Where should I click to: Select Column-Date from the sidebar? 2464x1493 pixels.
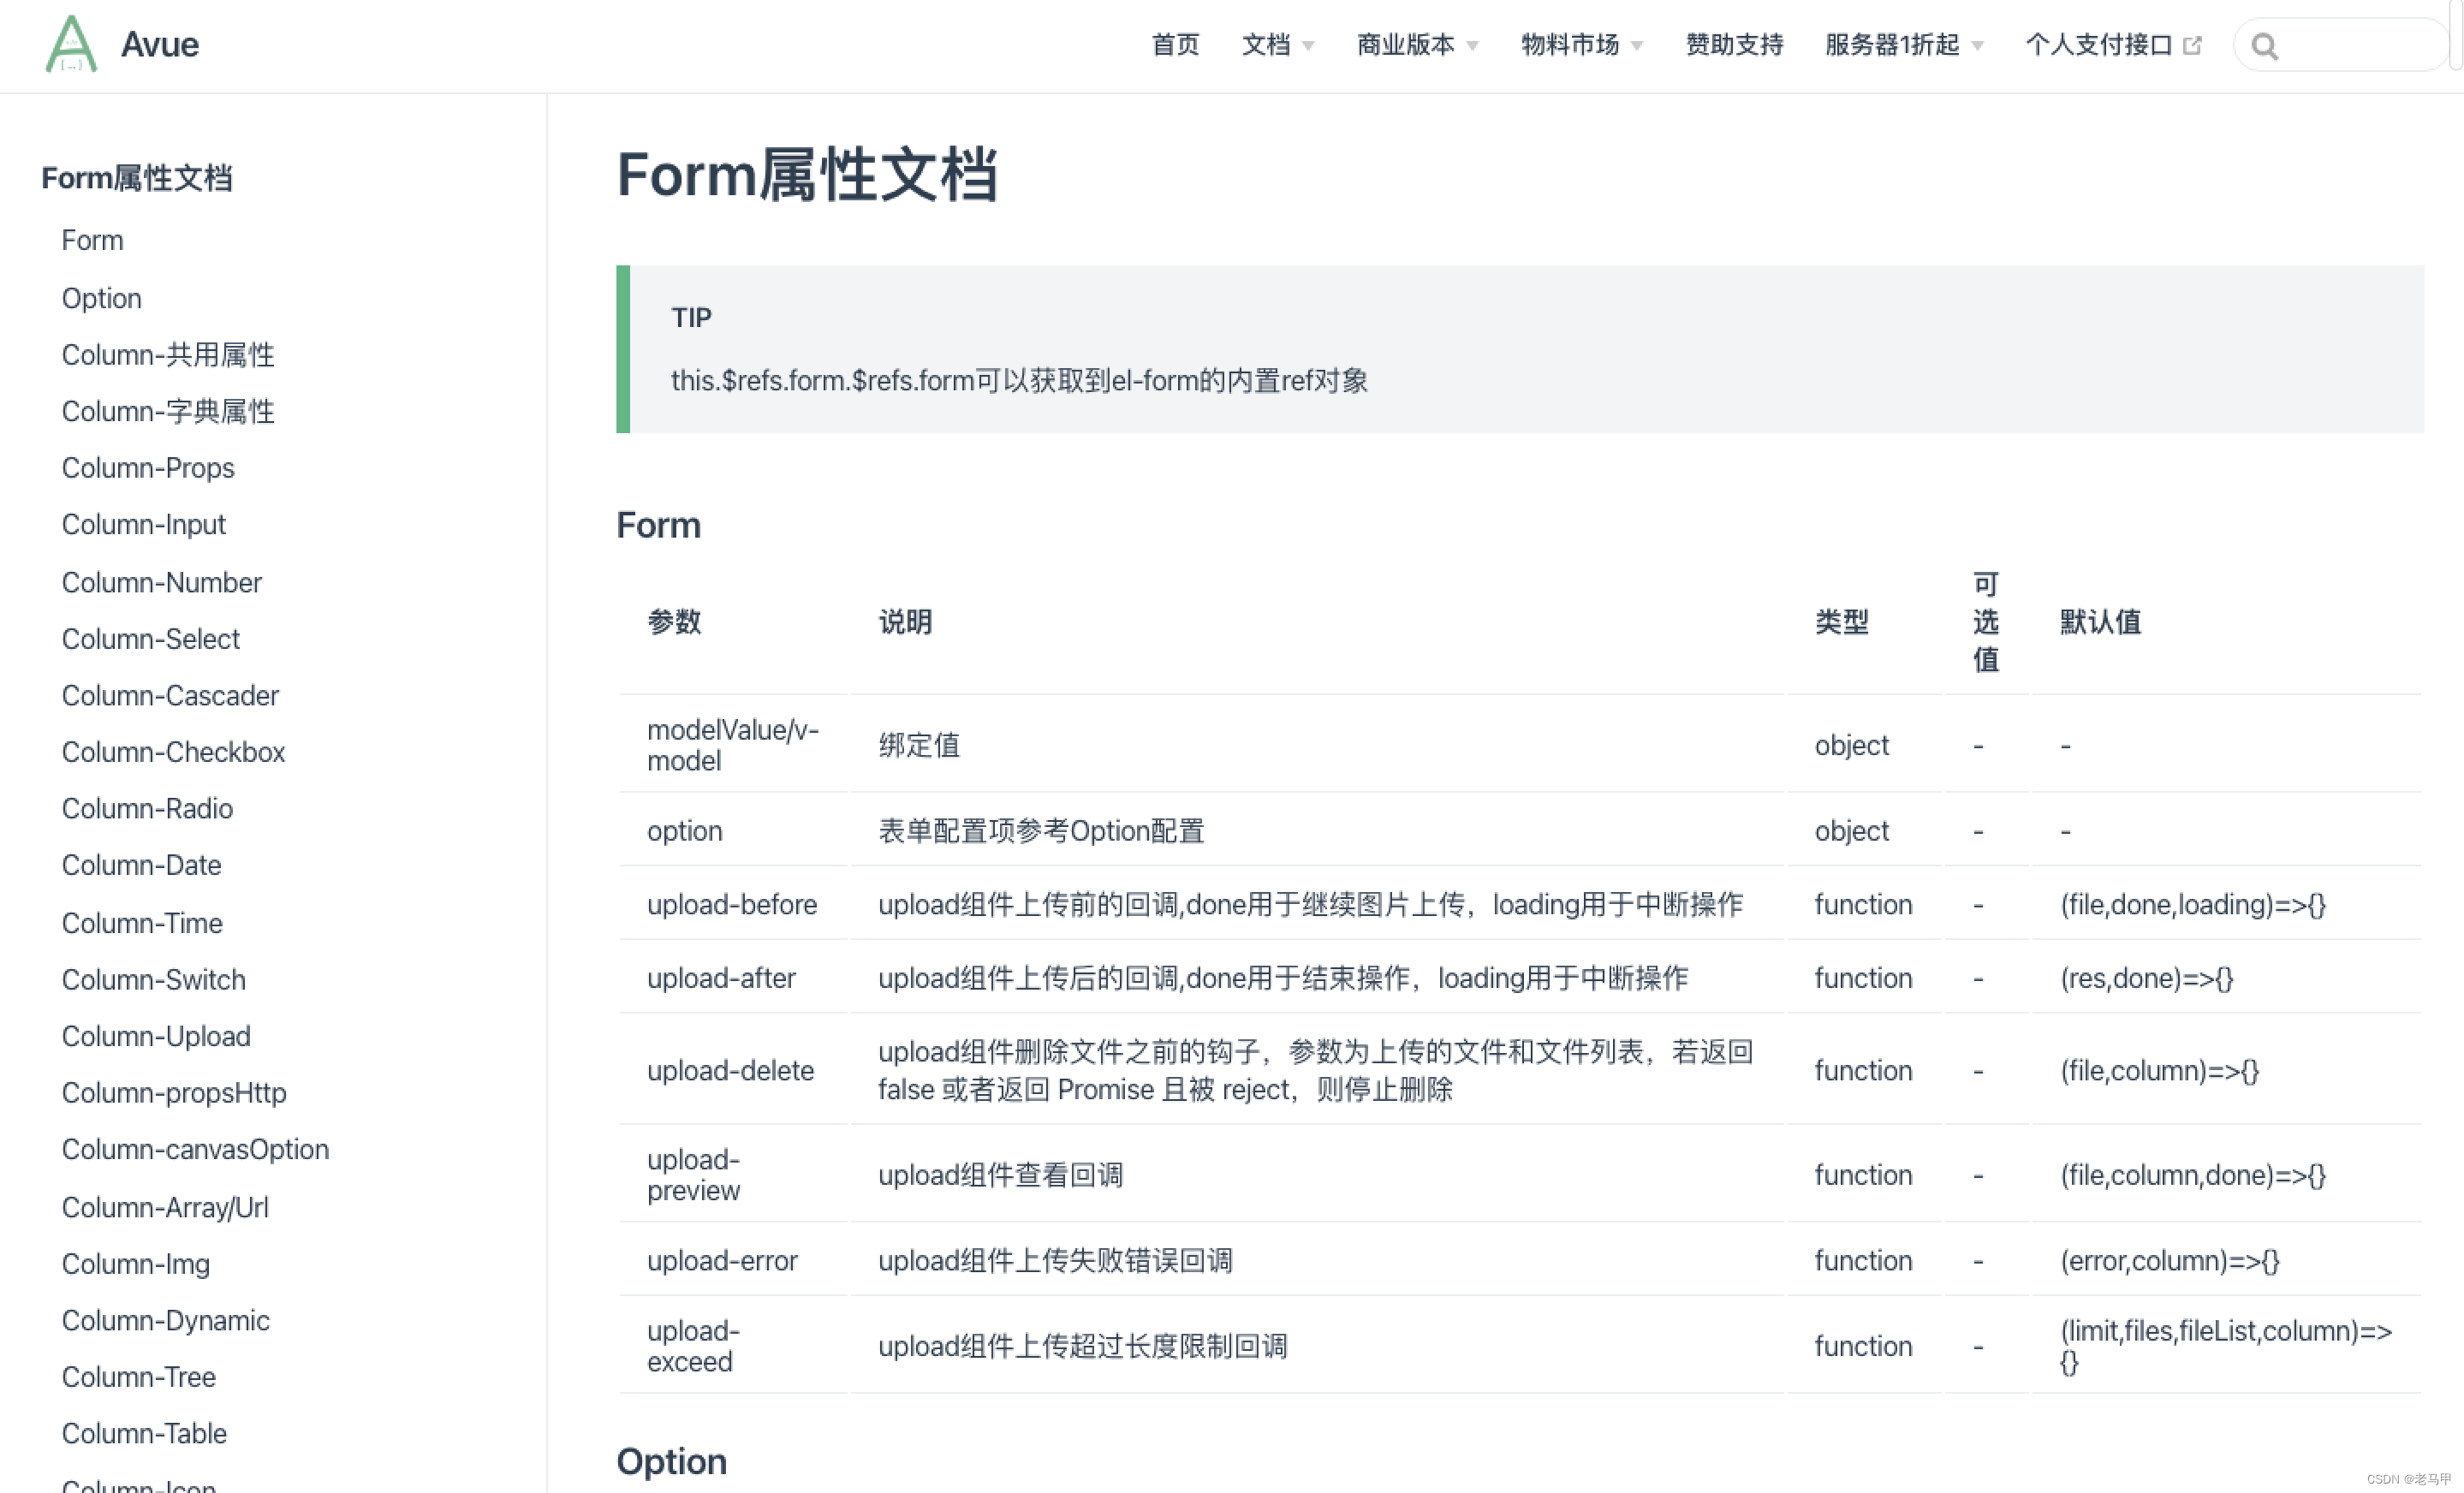click(x=141, y=865)
